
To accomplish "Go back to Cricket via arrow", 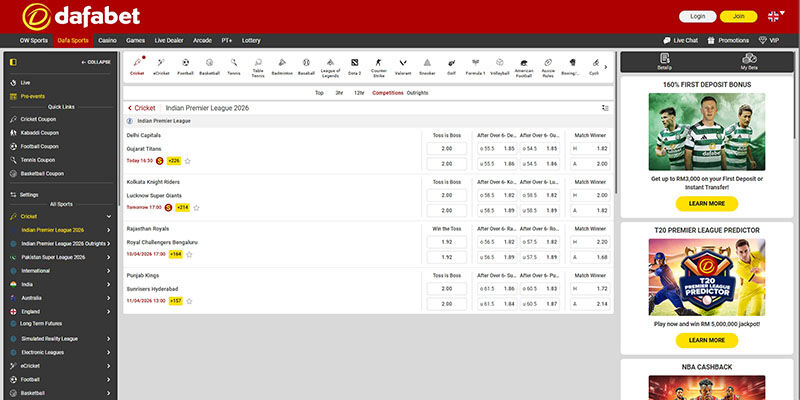I will (130, 108).
